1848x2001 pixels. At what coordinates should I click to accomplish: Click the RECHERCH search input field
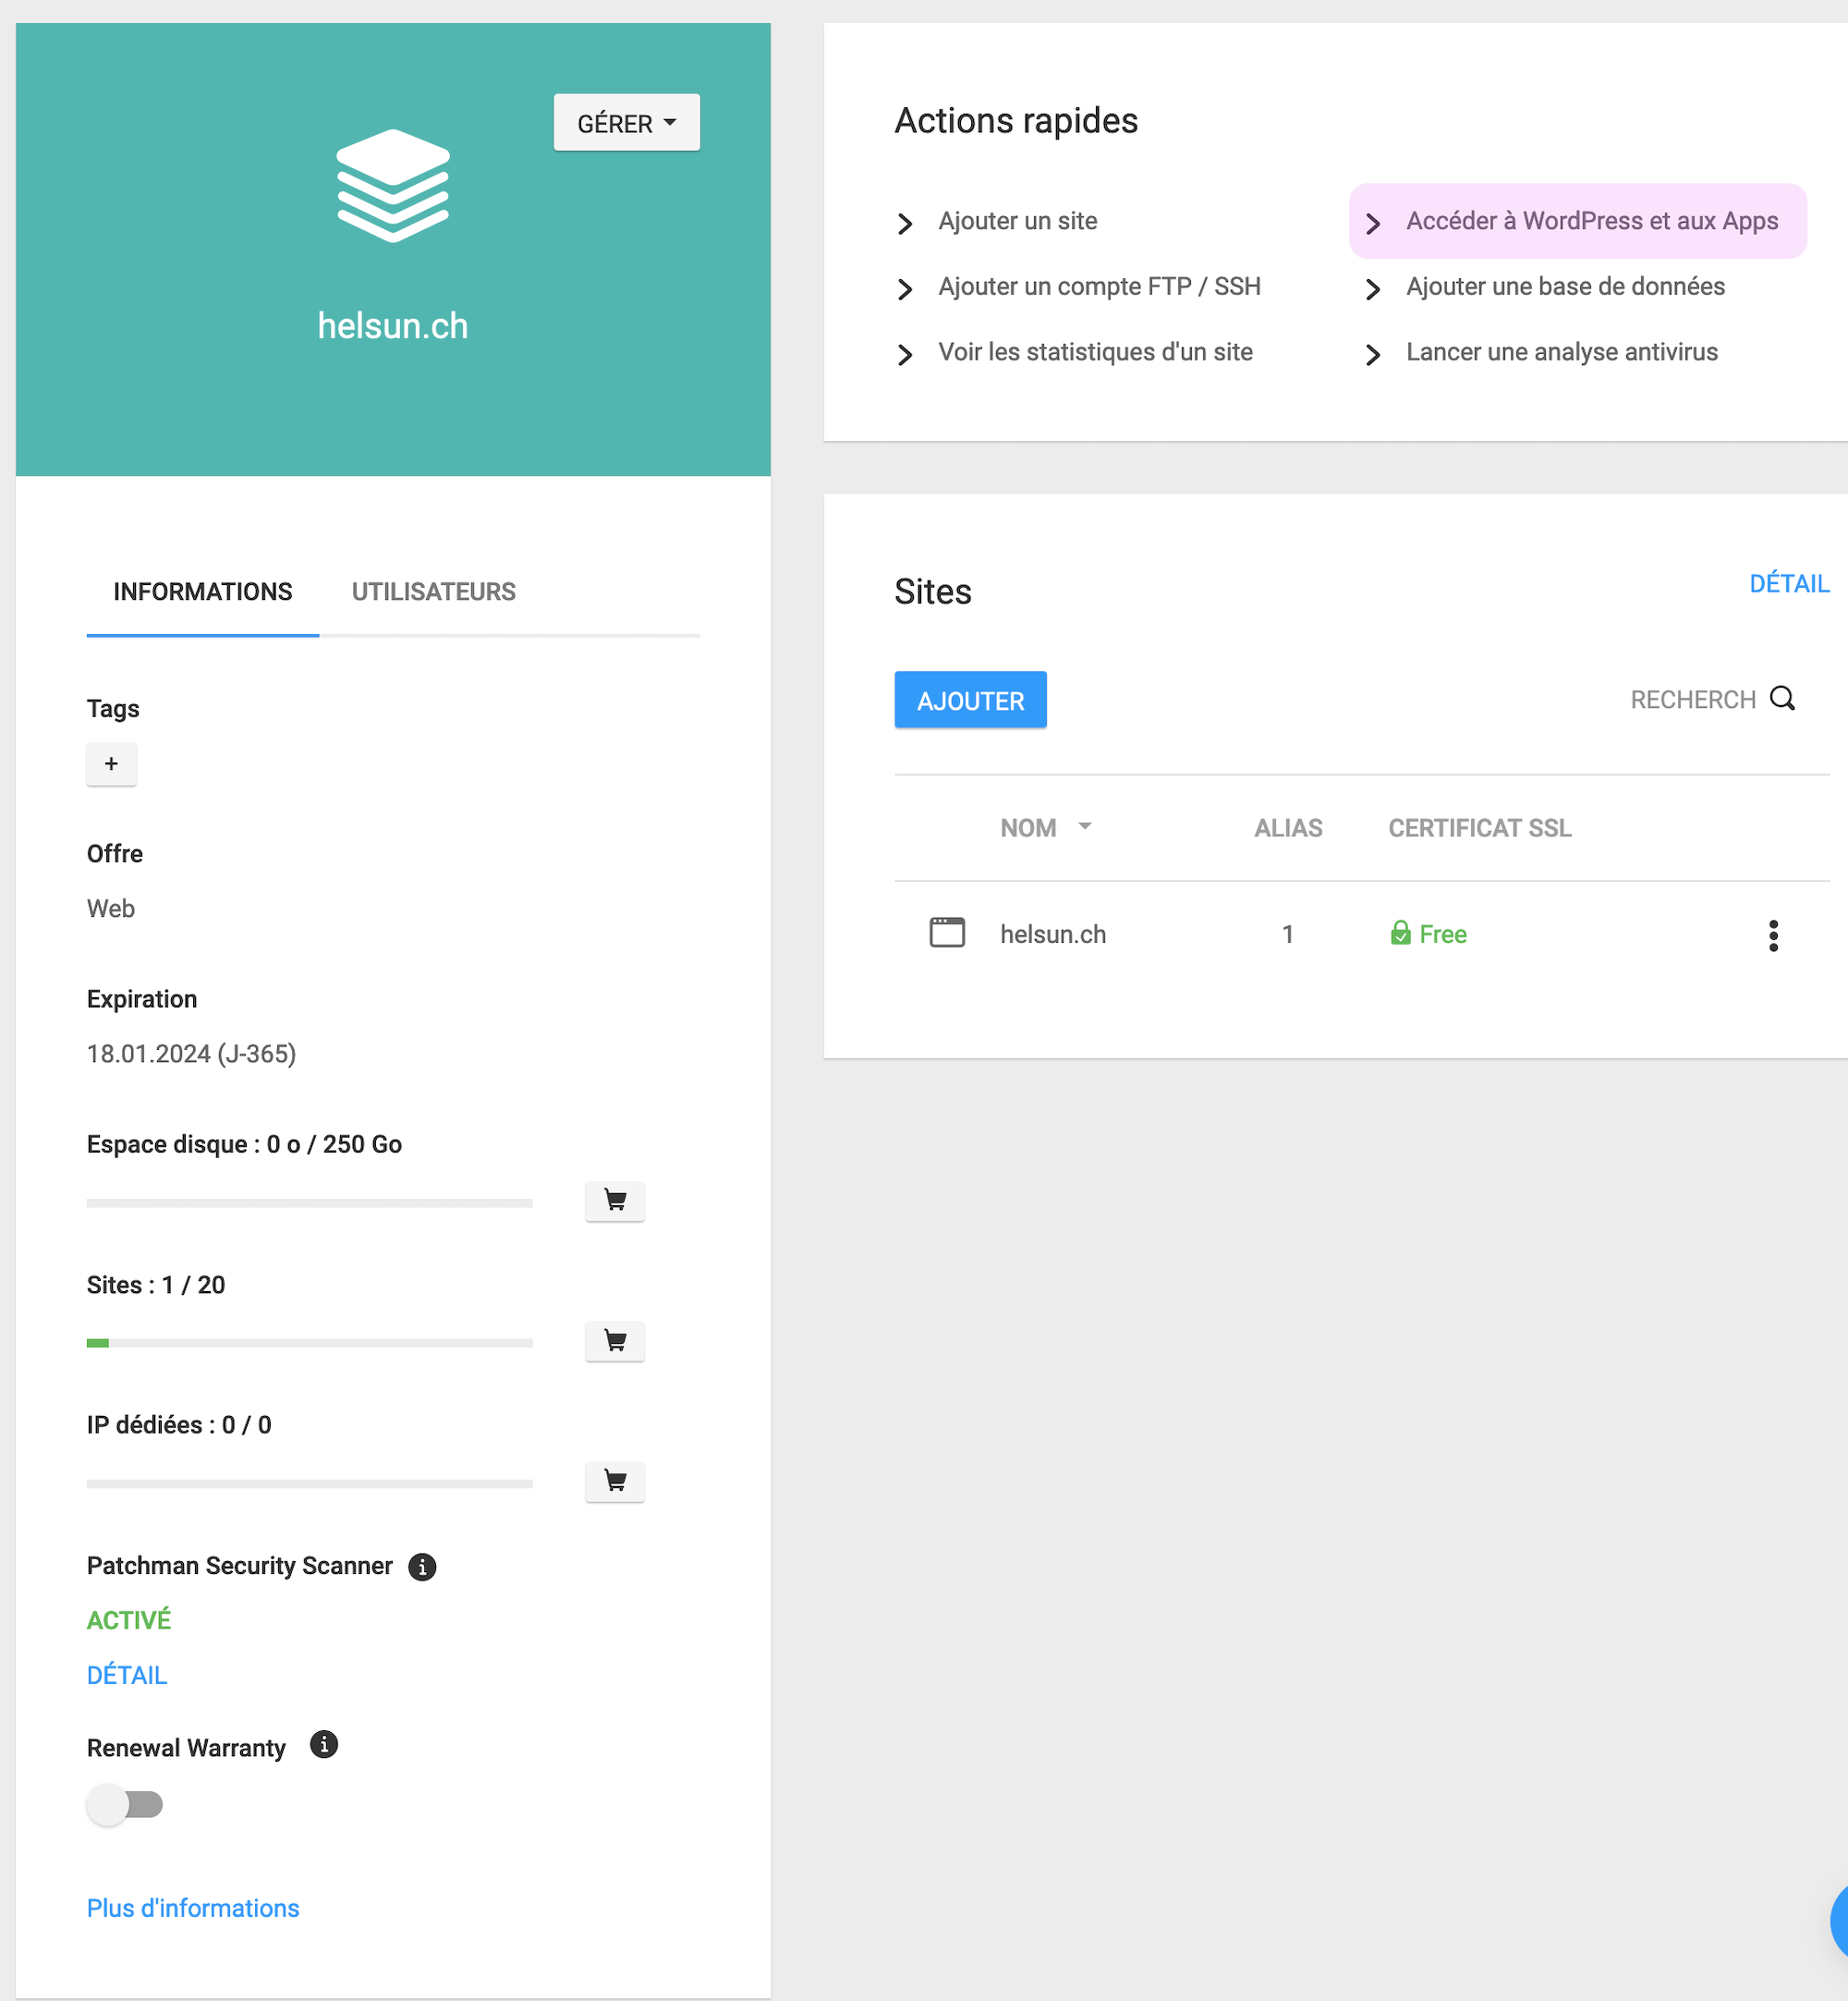tap(1691, 700)
